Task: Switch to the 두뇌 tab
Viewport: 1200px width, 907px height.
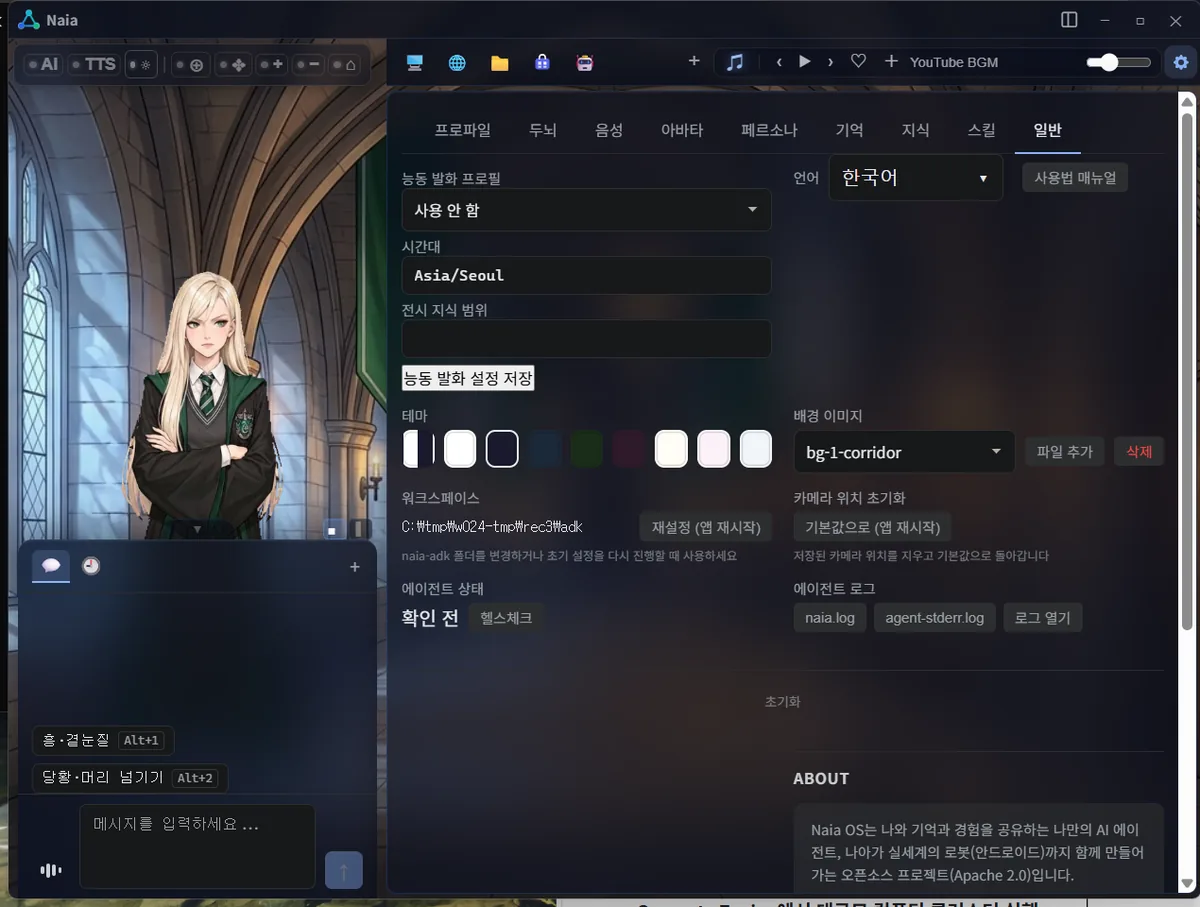Action: pyautogui.click(x=543, y=130)
